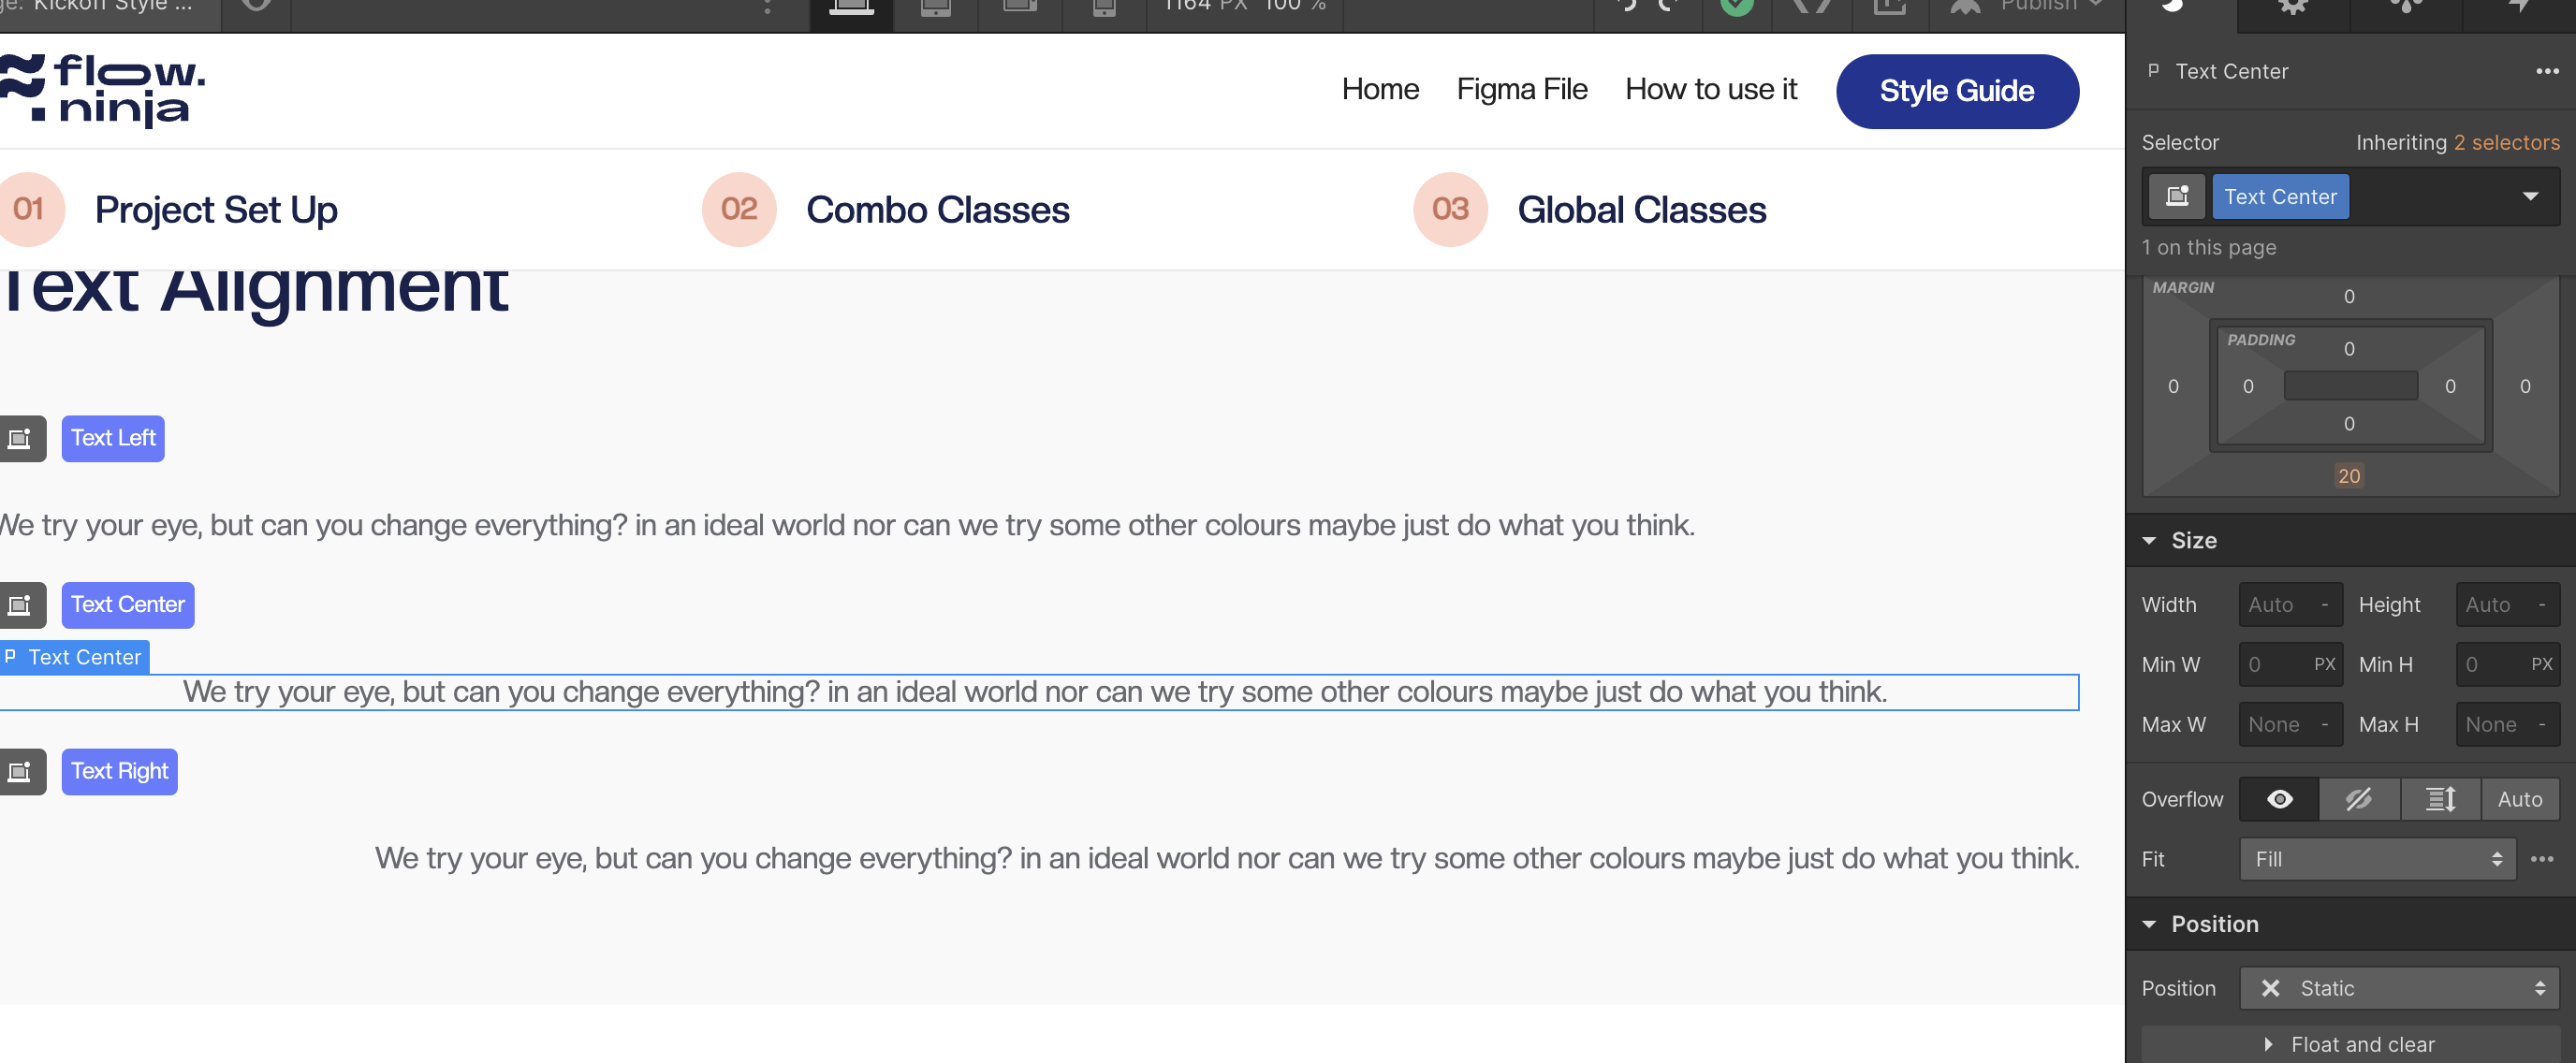Select the centered paragraph text
Screen dimensions: 2576x1063
(1035, 692)
